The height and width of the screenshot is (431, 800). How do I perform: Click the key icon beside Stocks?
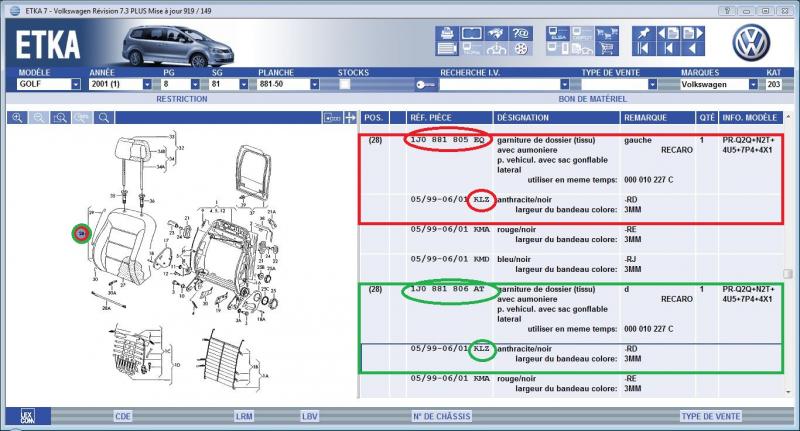pyautogui.click(x=426, y=85)
